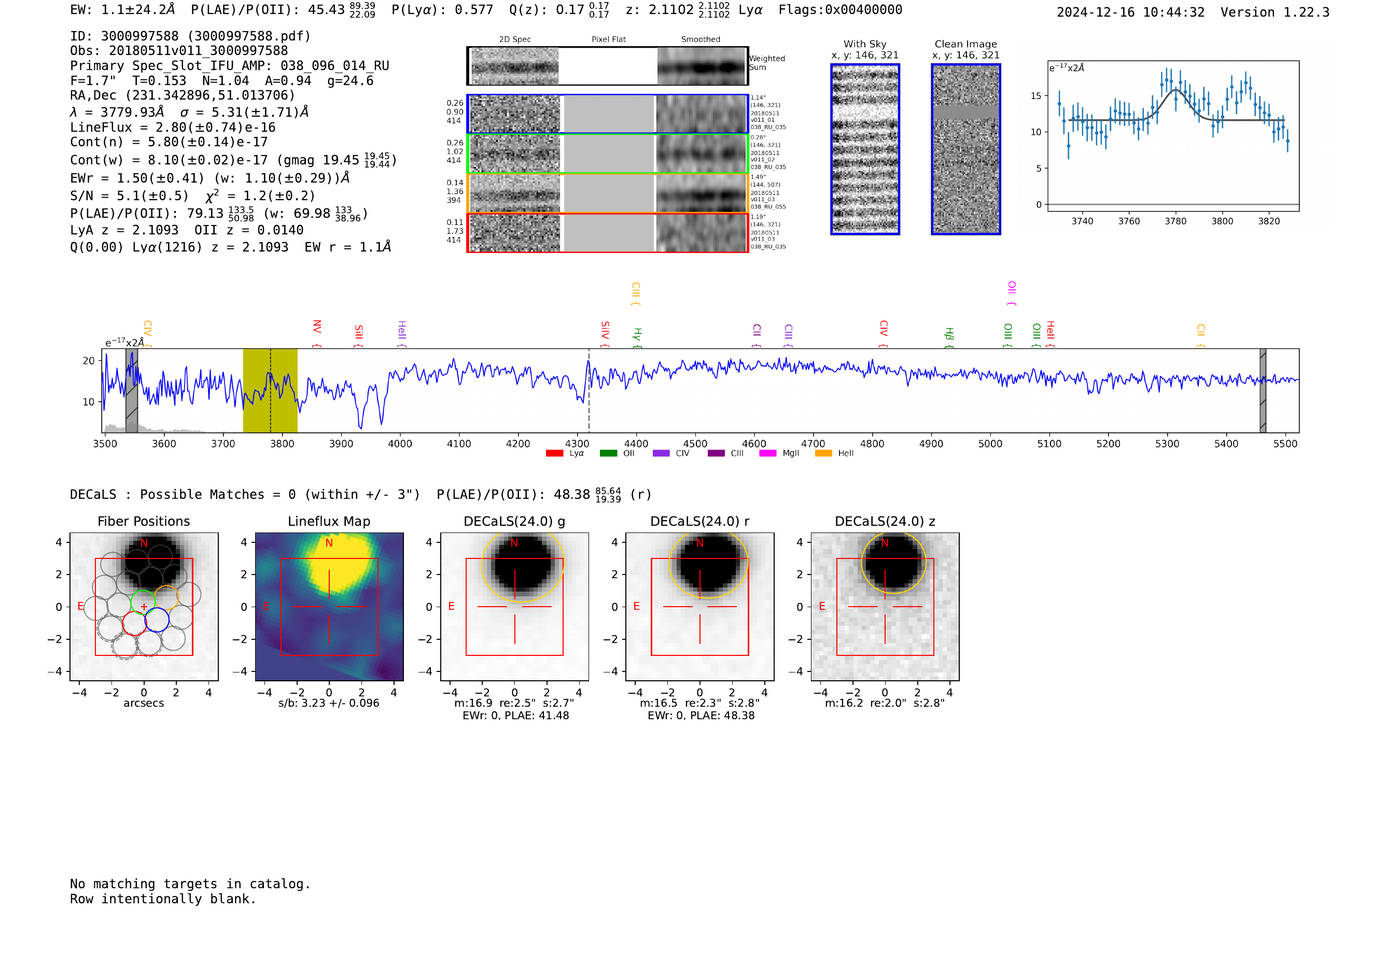This screenshot has height=953, width=1400.
Task: Click the Fiber Positions panel image
Action: click(144, 606)
